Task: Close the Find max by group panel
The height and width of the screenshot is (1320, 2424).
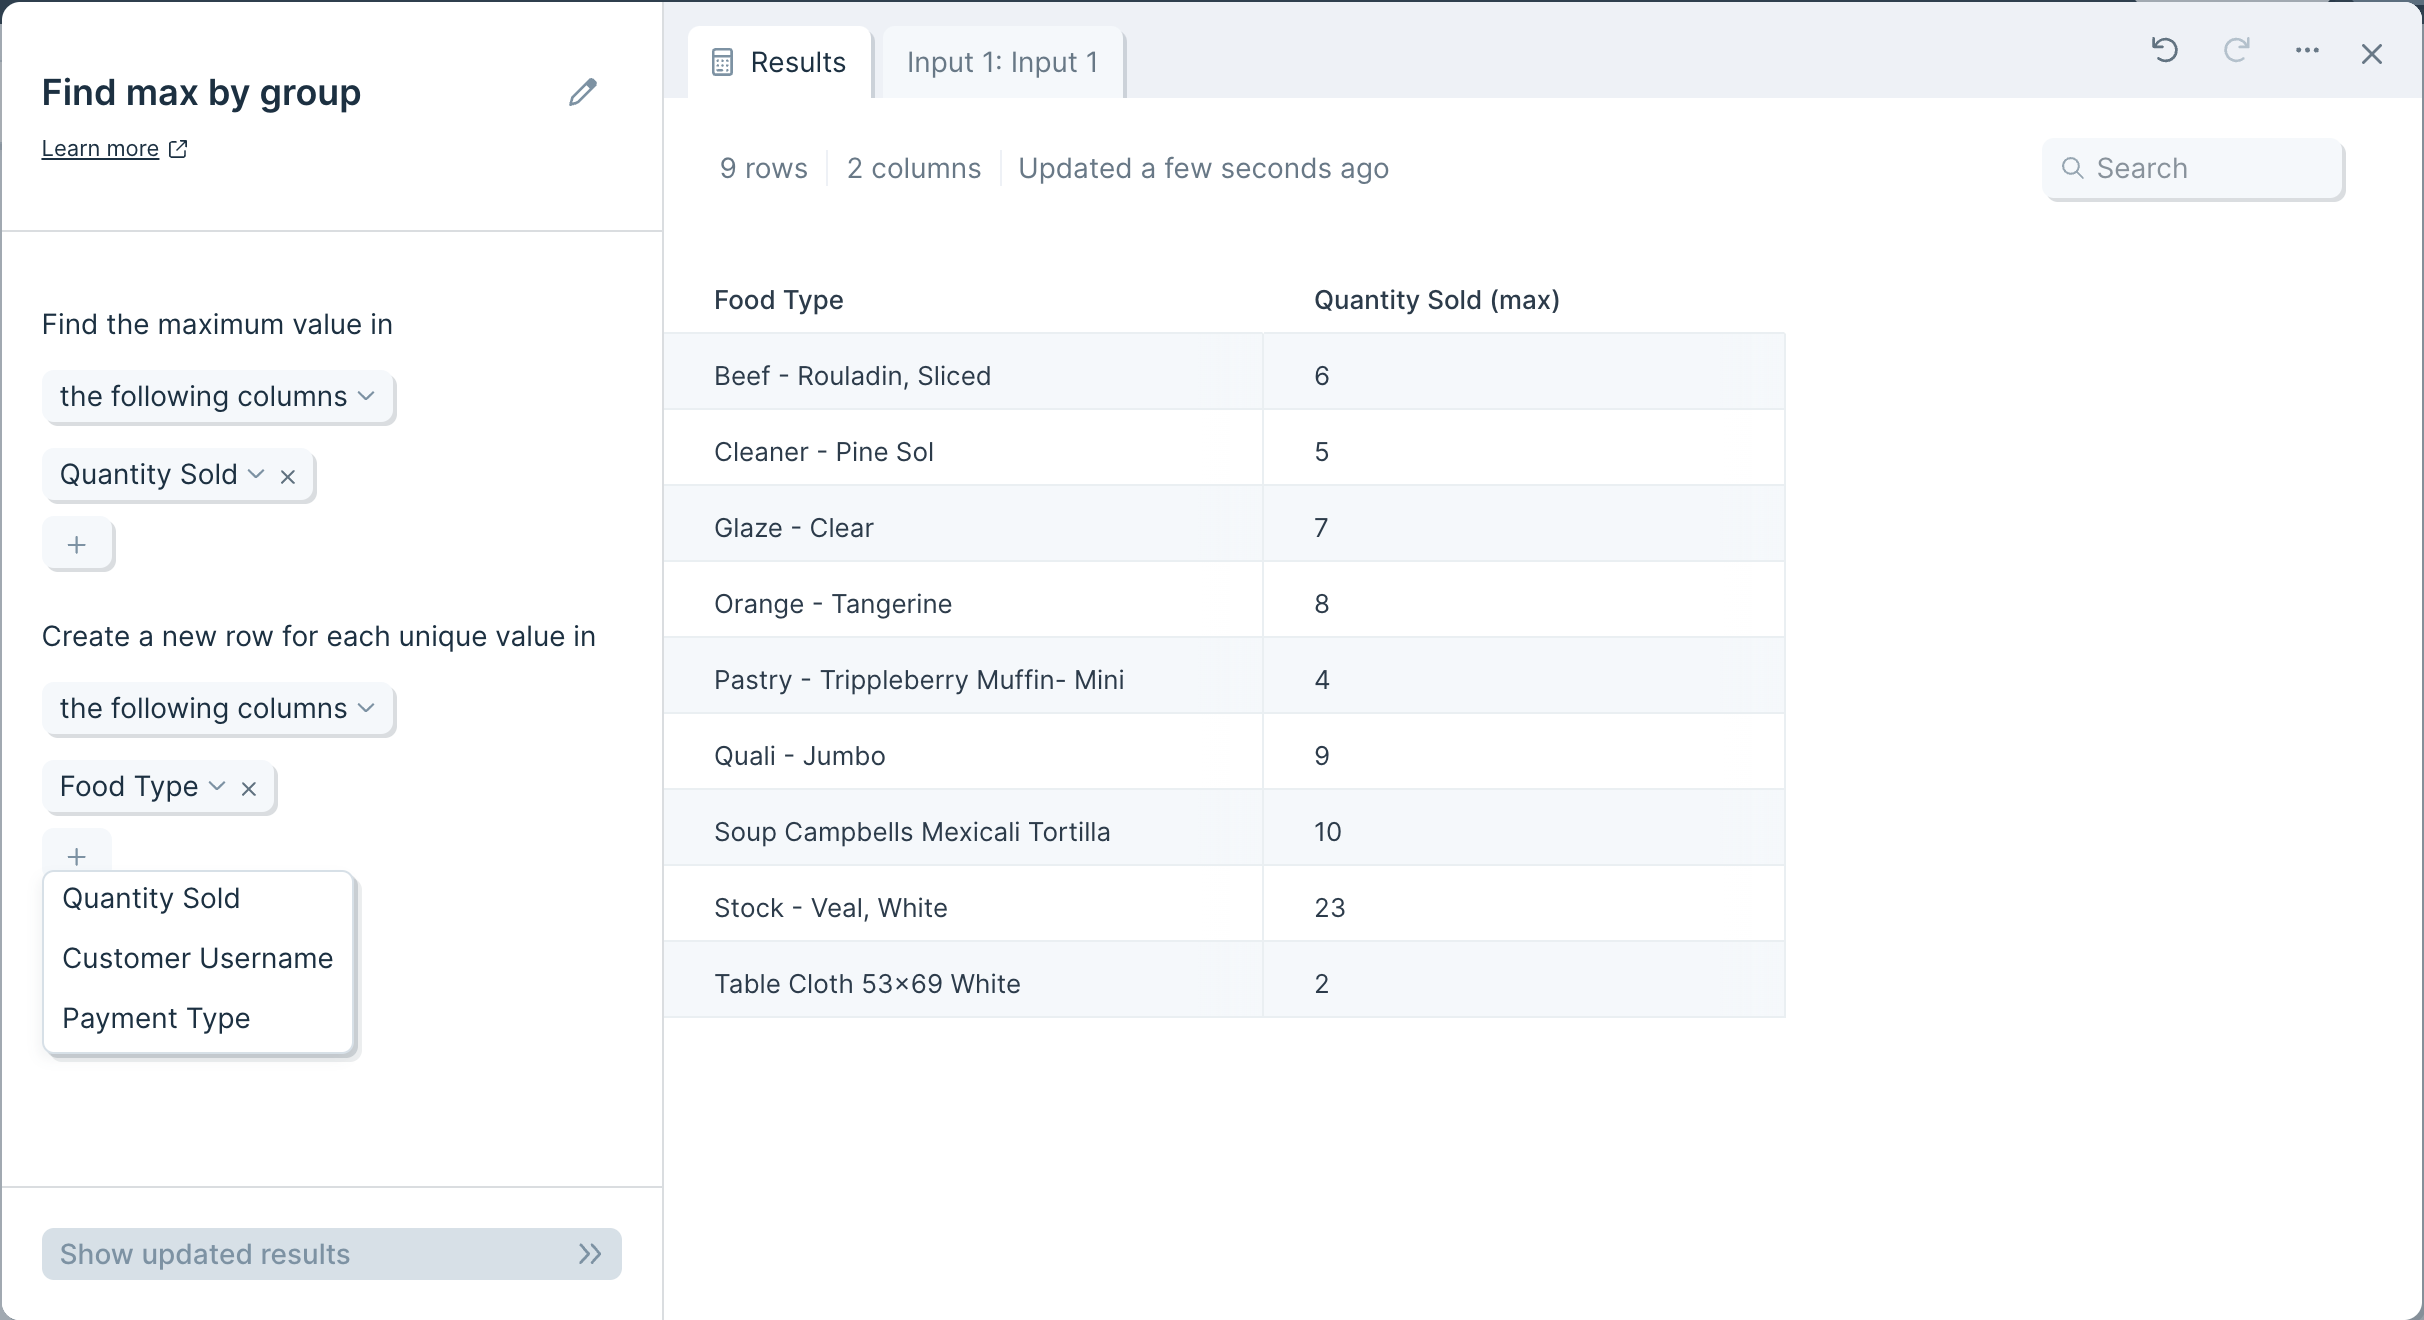Action: [2372, 54]
